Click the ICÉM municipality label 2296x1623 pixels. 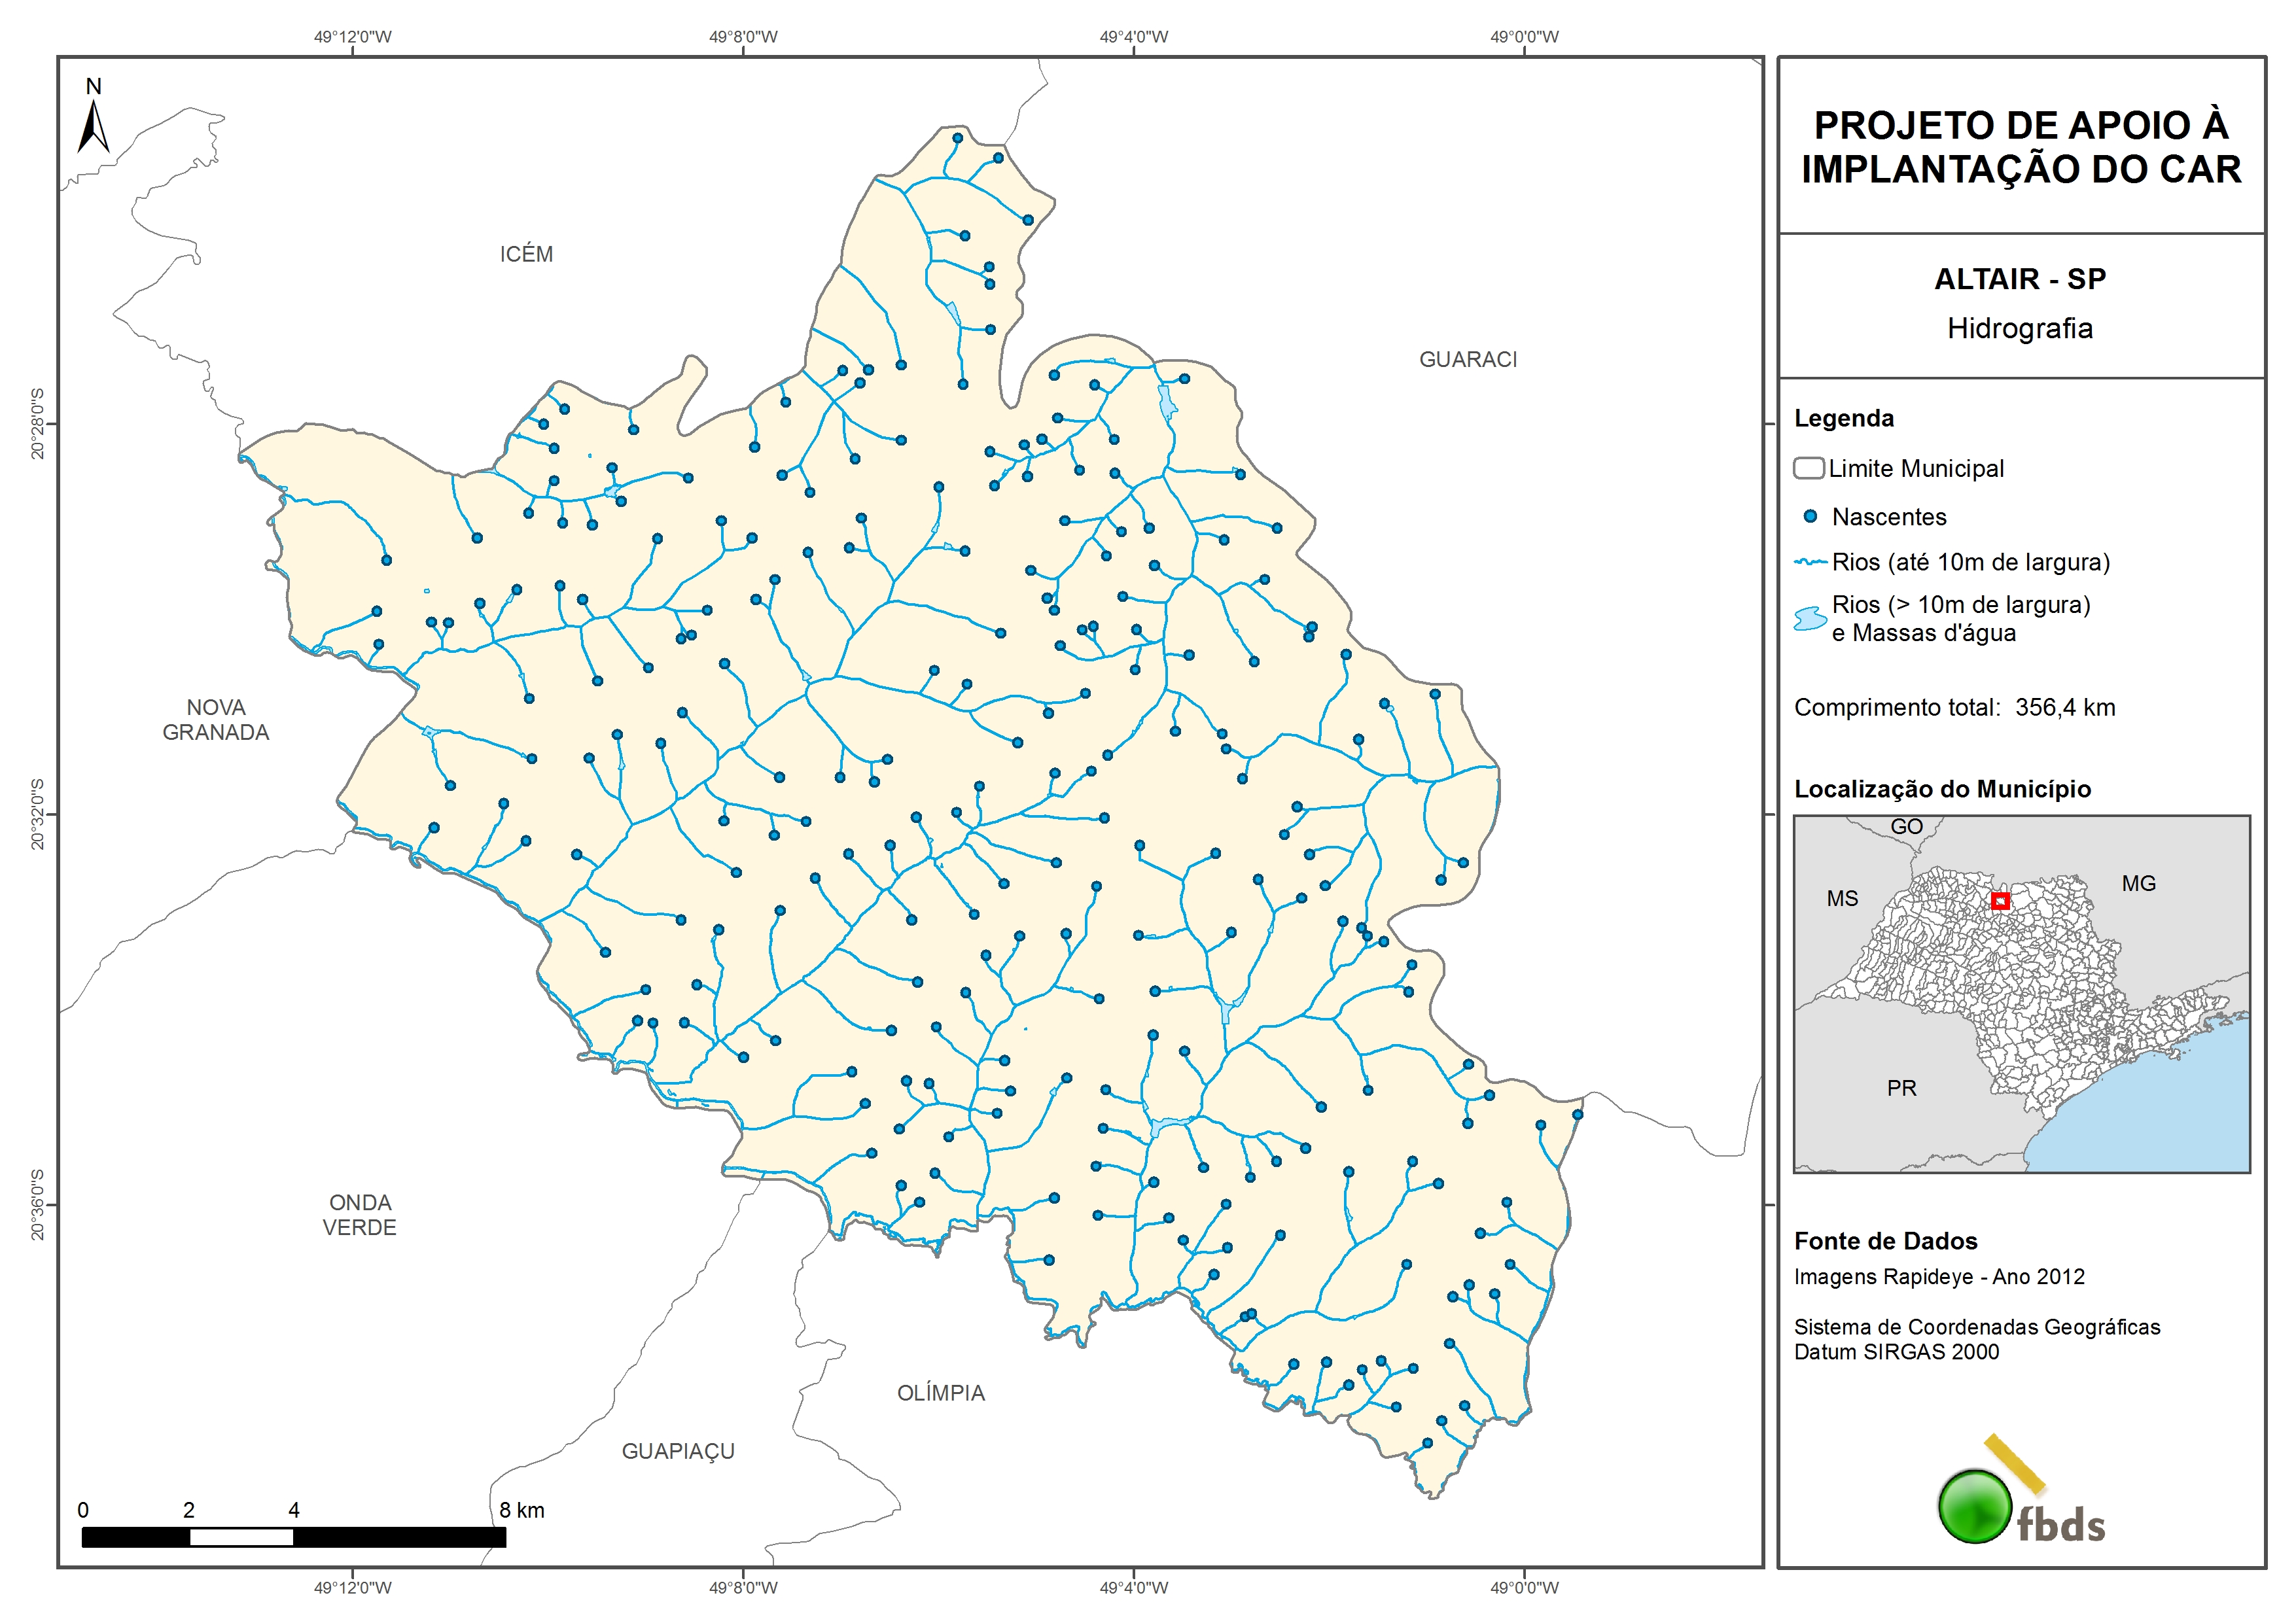(526, 254)
